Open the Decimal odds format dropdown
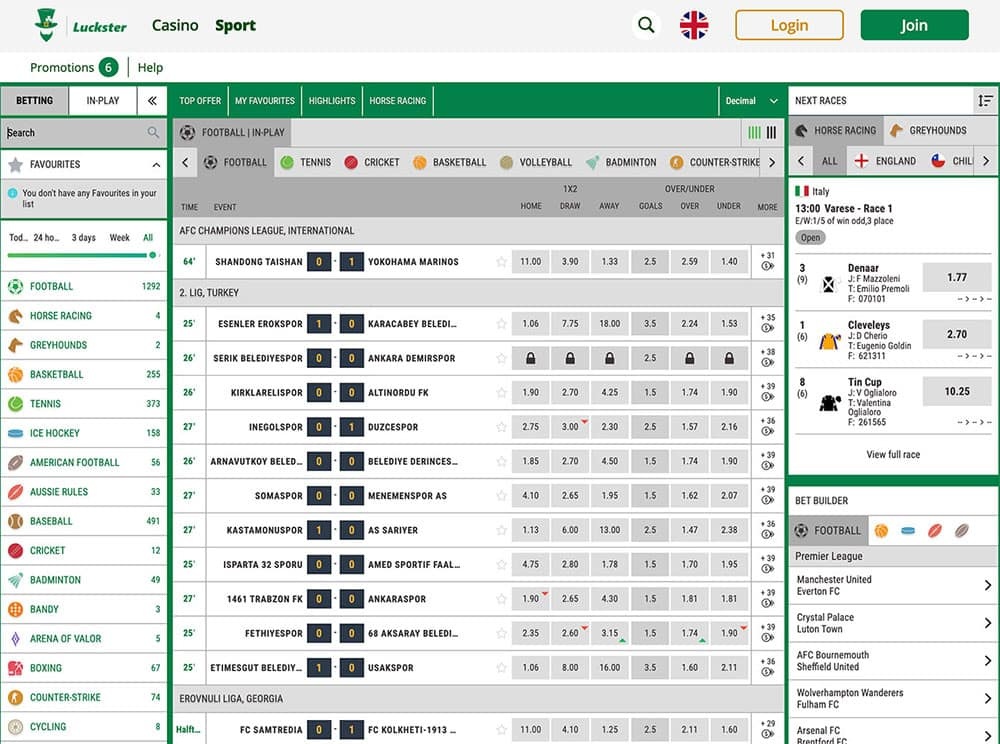Screen dimensions: 1000x744 coord(751,101)
